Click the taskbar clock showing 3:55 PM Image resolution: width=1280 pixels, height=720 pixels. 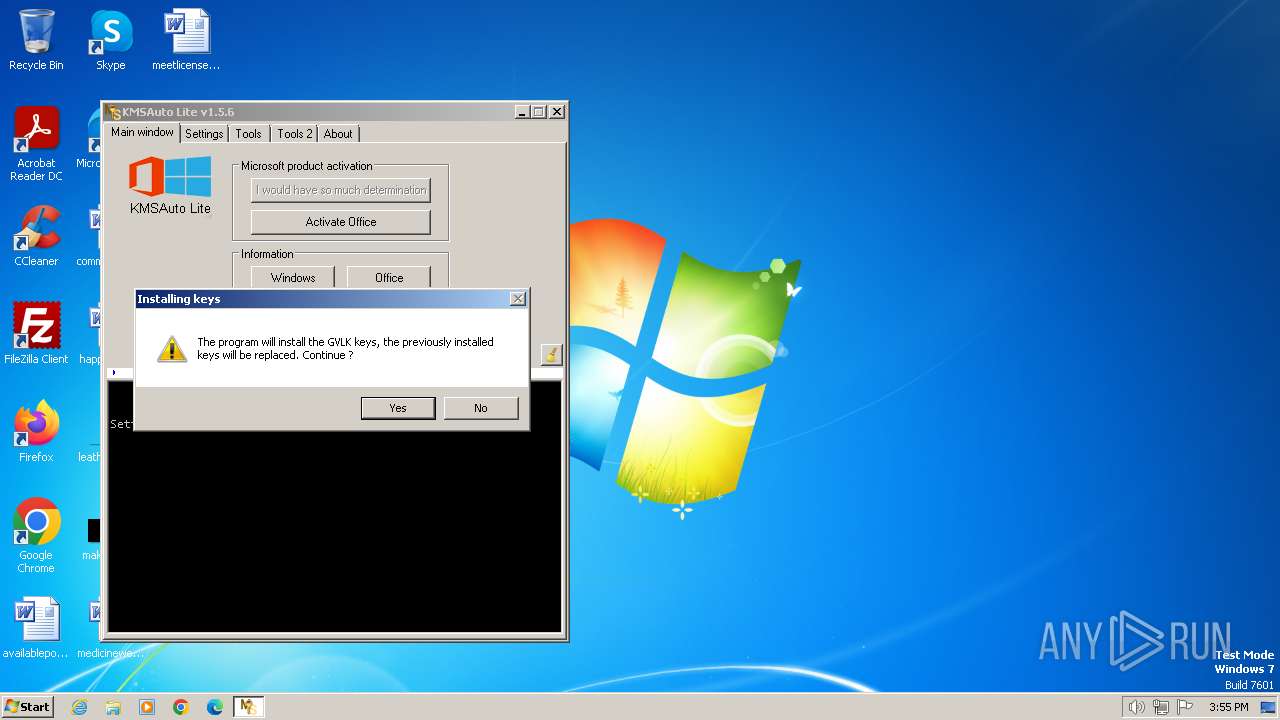(x=1229, y=707)
